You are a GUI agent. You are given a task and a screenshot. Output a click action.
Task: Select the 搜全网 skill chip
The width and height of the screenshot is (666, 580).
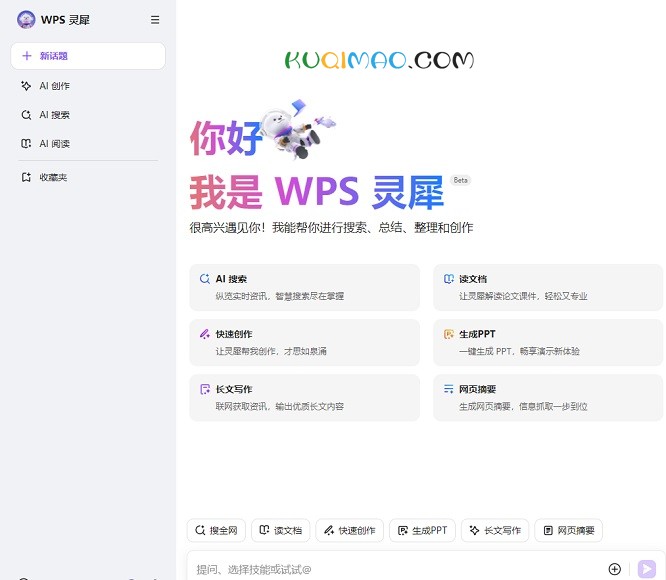pyautogui.click(x=216, y=530)
